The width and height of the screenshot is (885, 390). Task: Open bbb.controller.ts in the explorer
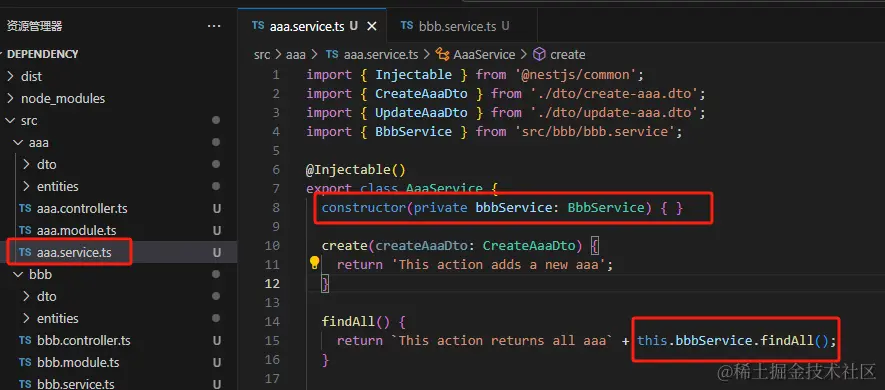pos(119,340)
